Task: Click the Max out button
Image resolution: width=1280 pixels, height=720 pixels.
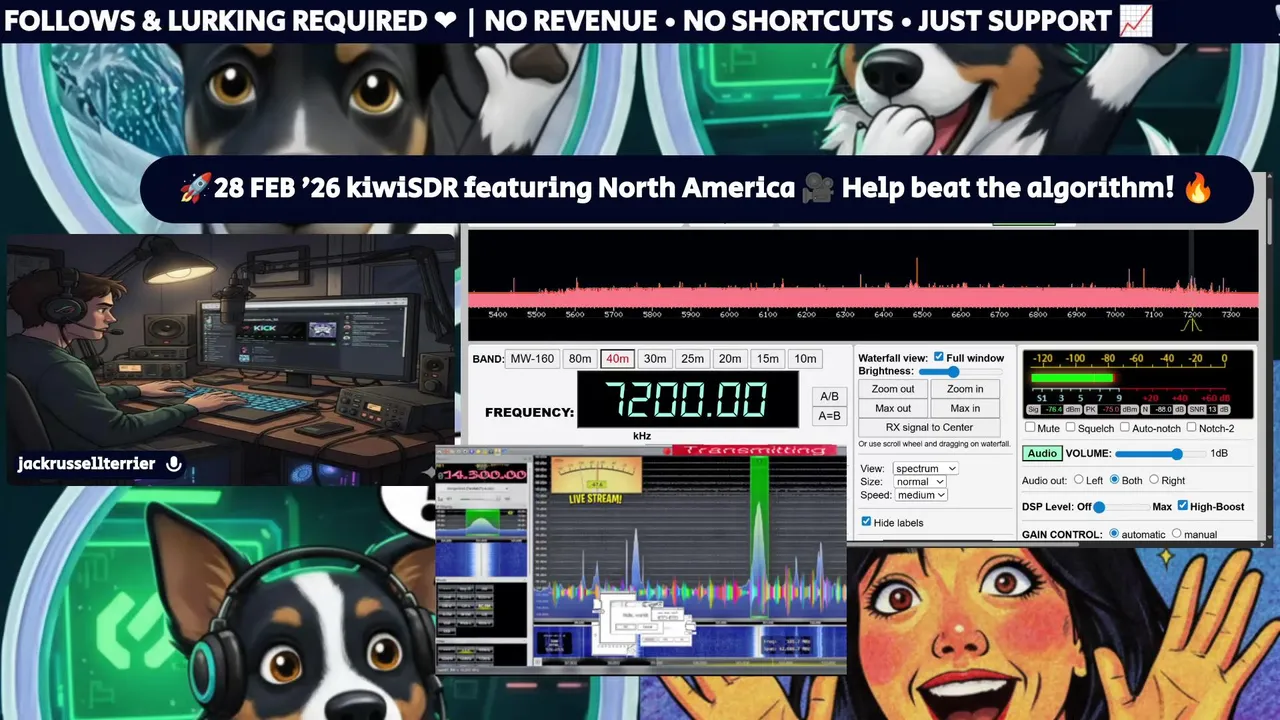Action: 893,408
